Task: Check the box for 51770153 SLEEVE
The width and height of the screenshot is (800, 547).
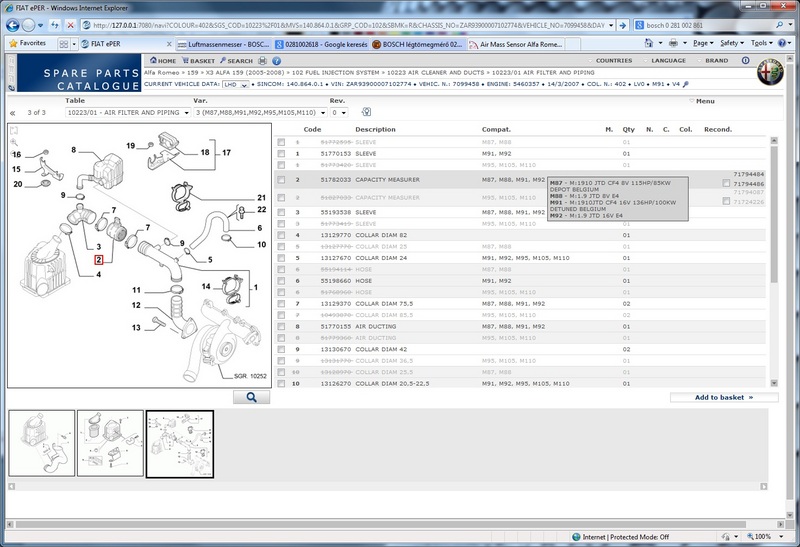Action: click(x=281, y=154)
